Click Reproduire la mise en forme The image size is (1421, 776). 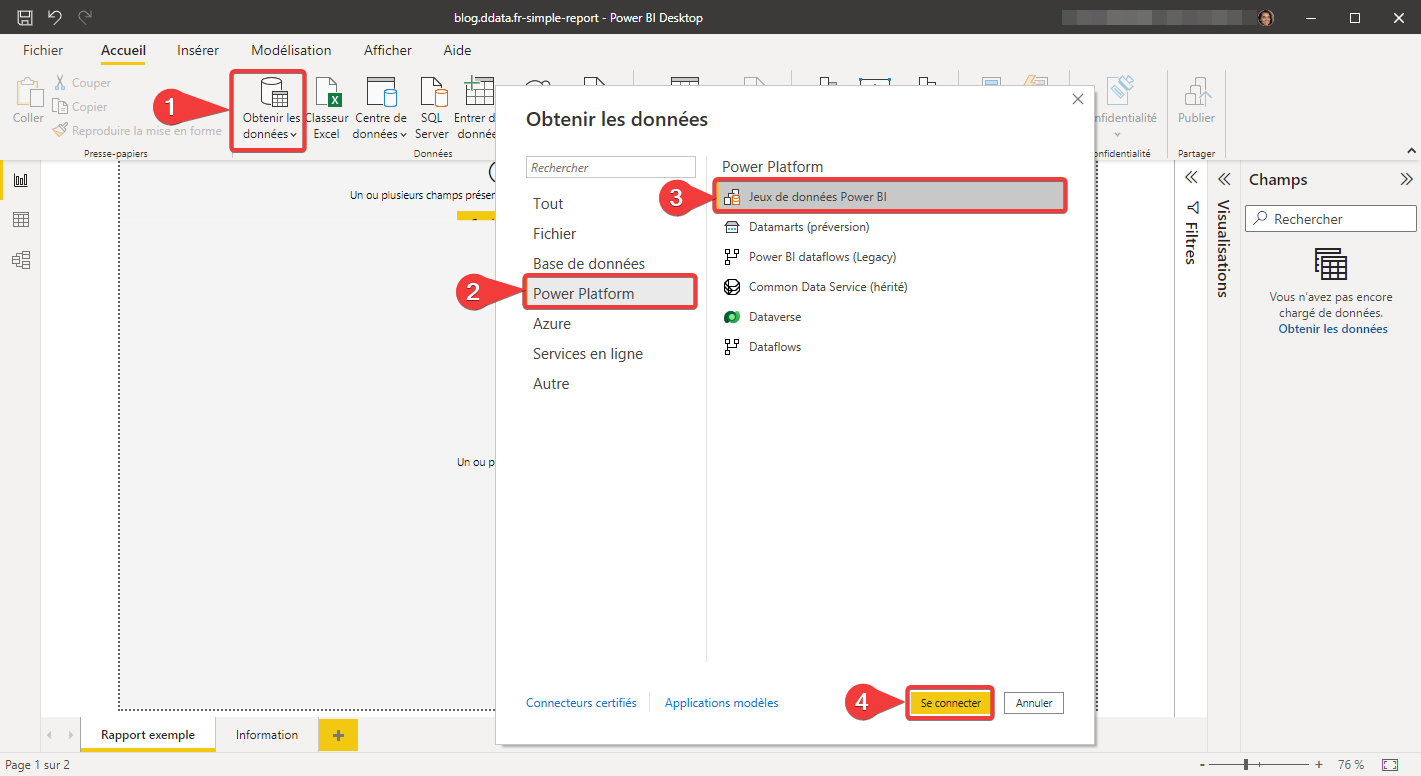pyautogui.click(x=137, y=131)
